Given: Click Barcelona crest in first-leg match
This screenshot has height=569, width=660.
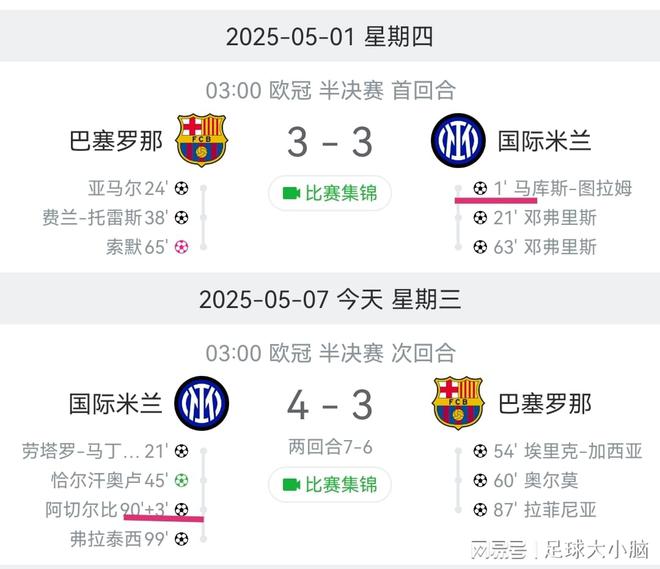Looking at the screenshot, I should tap(202, 140).
